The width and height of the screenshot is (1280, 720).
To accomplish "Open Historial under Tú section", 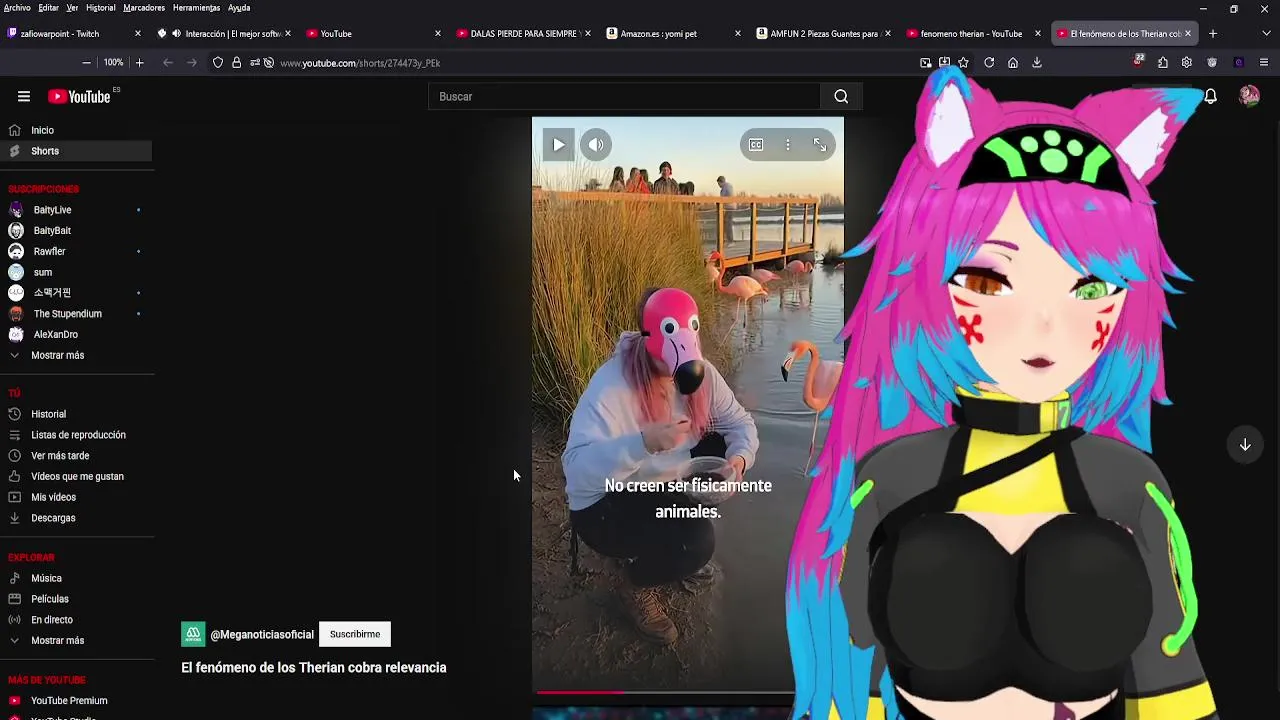I will (x=48, y=414).
